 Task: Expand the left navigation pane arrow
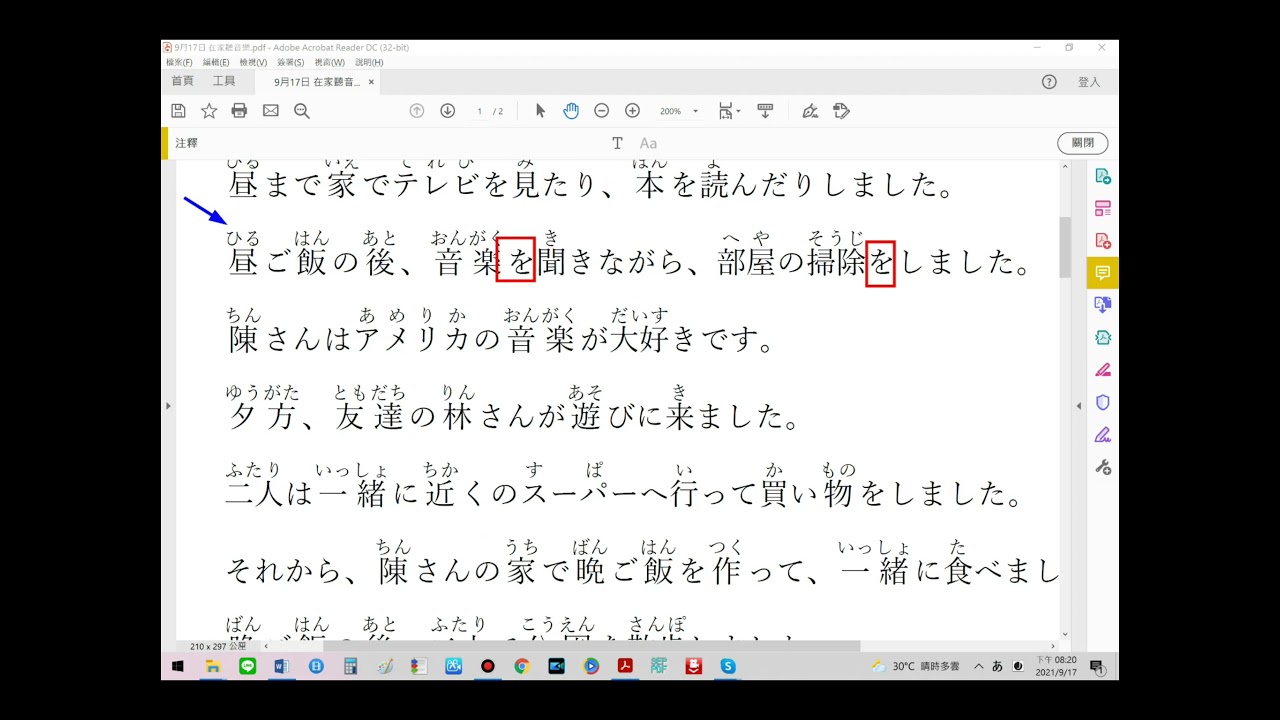coord(168,405)
